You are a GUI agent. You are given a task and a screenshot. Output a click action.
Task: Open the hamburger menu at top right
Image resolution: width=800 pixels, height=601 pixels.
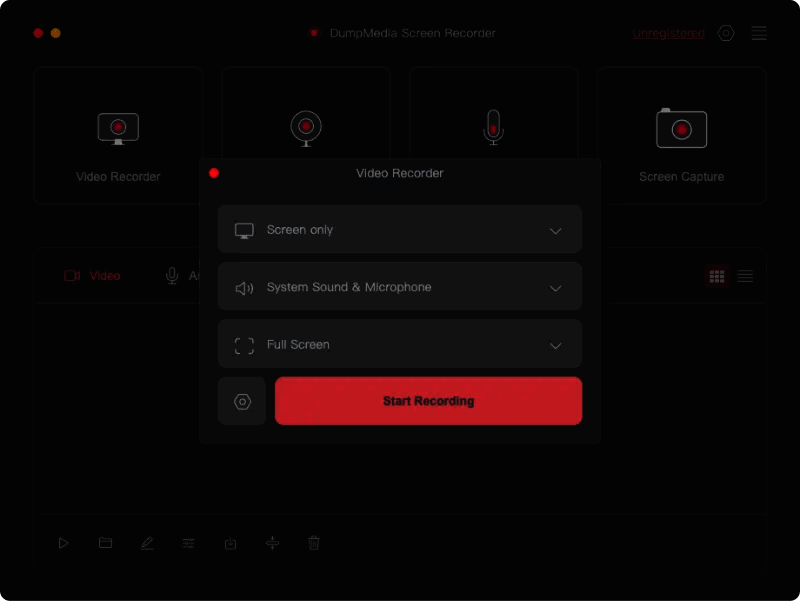(x=759, y=33)
